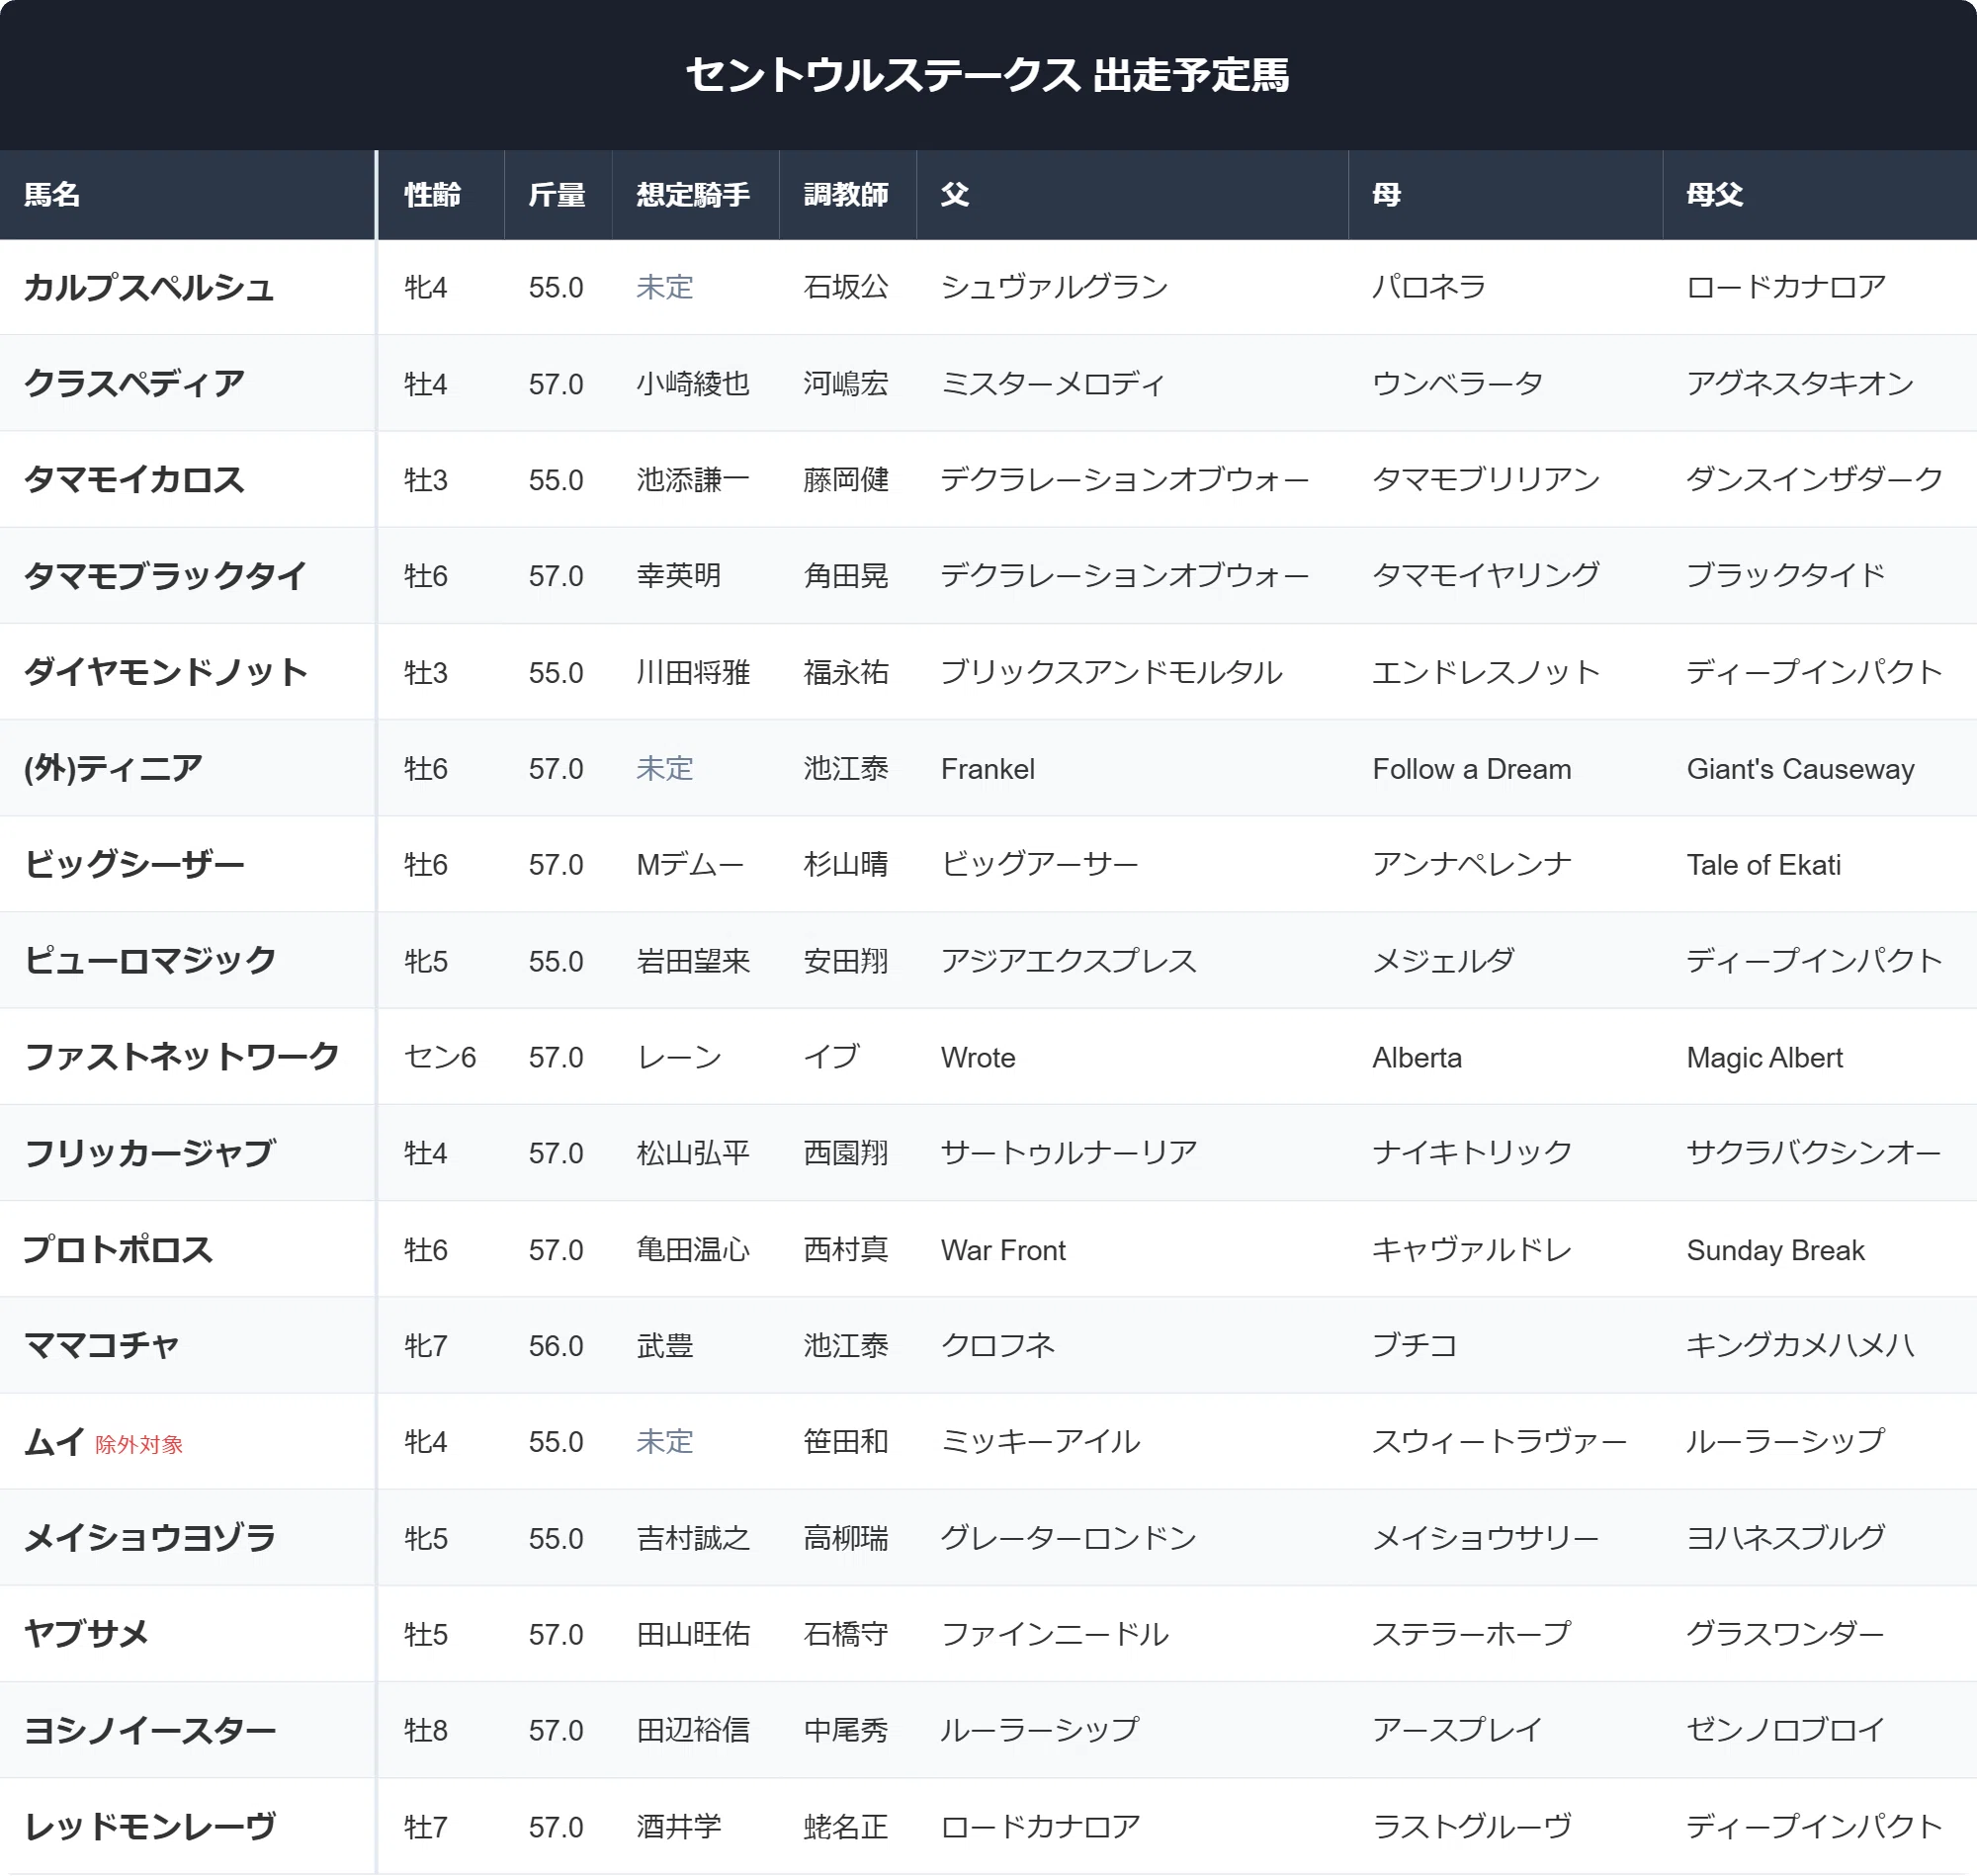Select horse name プロトポロス
This screenshot has width=1977, height=1876.
coord(118,1250)
